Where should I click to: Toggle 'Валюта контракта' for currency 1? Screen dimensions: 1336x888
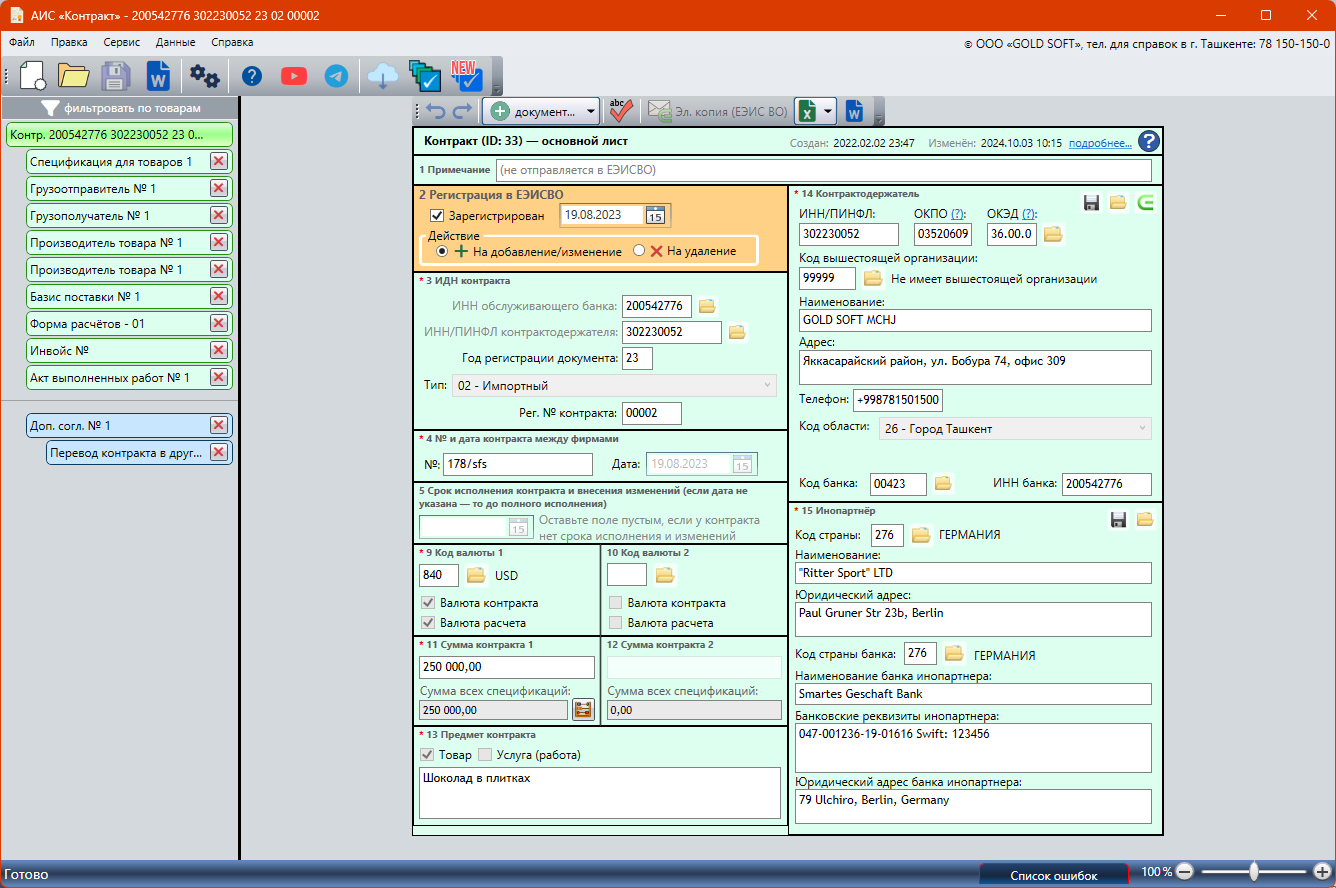pos(427,603)
